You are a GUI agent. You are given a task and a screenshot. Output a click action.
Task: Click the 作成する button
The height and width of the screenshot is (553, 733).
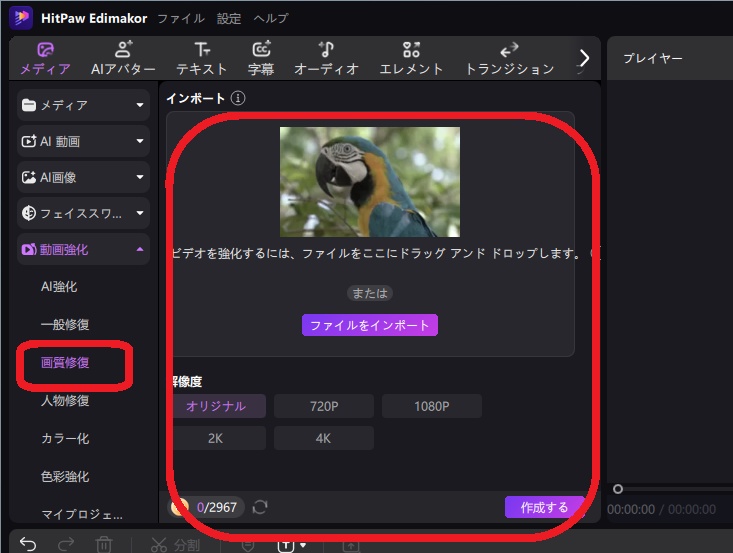click(545, 507)
